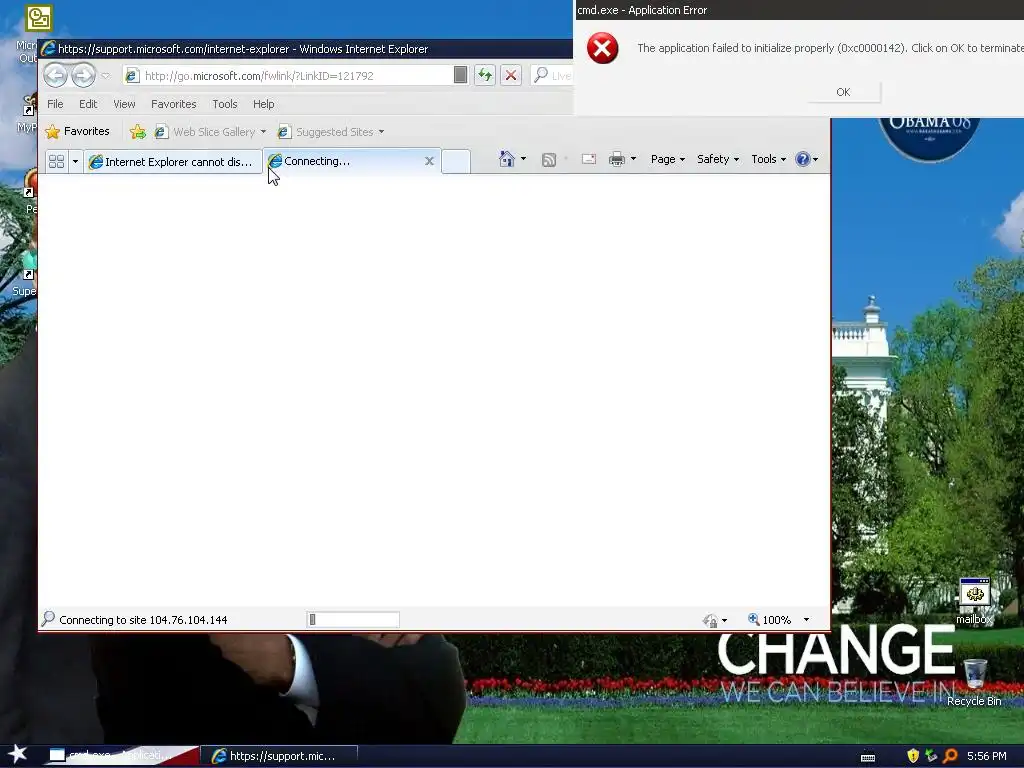Image resolution: width=1024 pixels, height=768 pixels.
Task: Click the compatibility view icon in address bar
Action: 460,75
